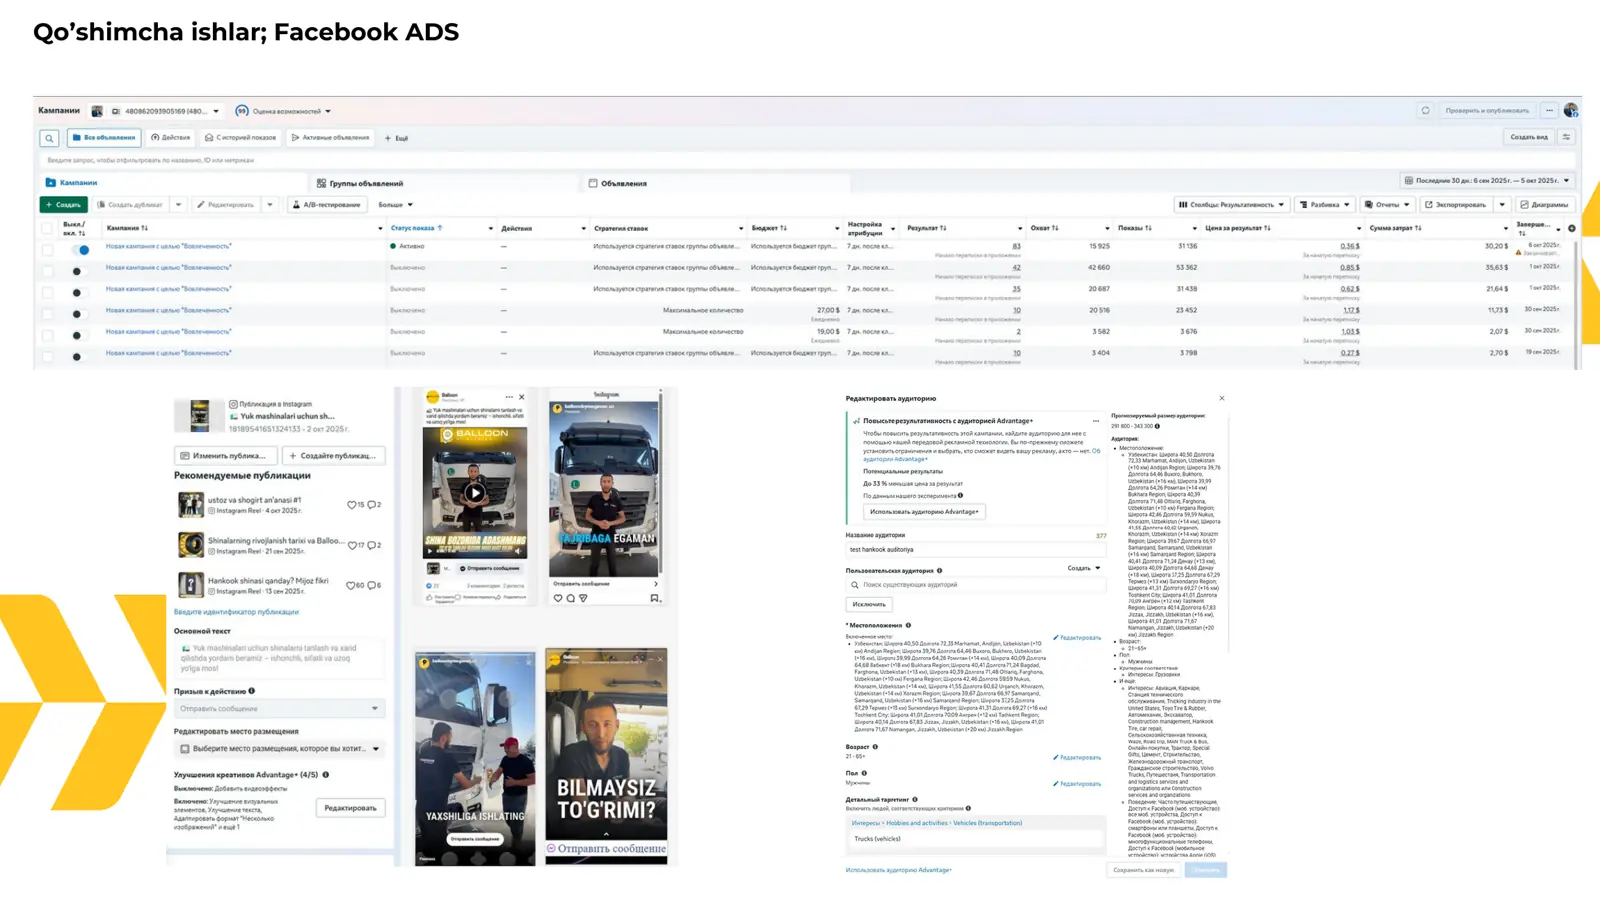Click info icon next to Местоположения
Screen dimensions: 1600x900
908,625
